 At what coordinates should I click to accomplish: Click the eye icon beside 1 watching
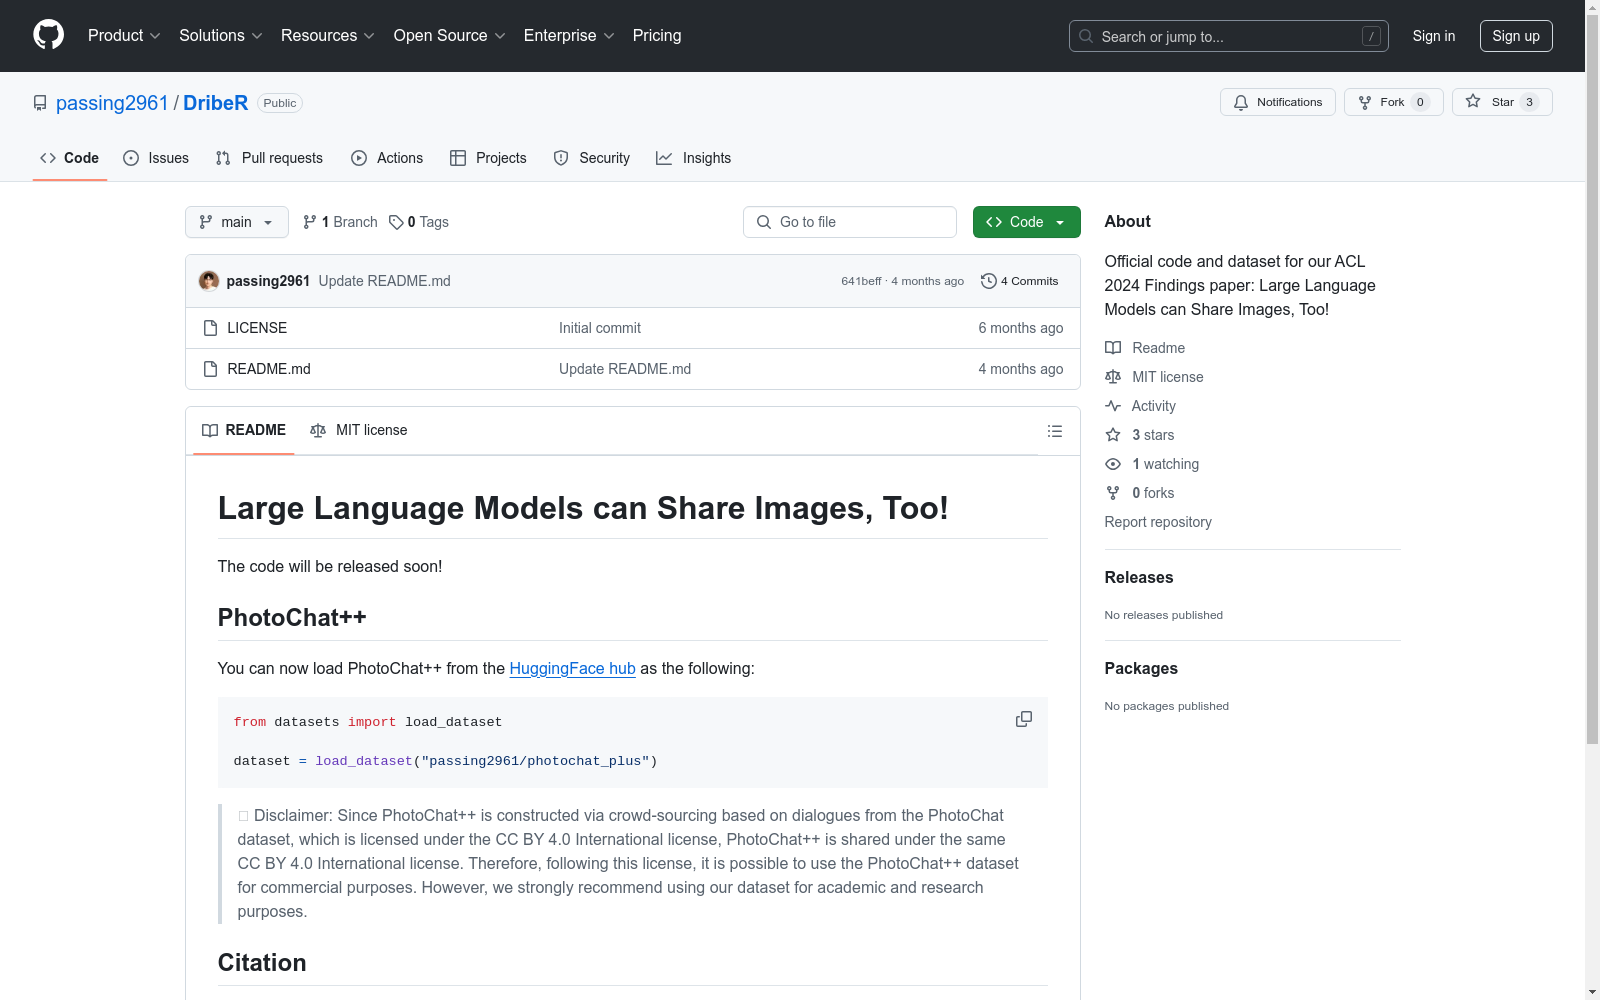point(1113,464)
